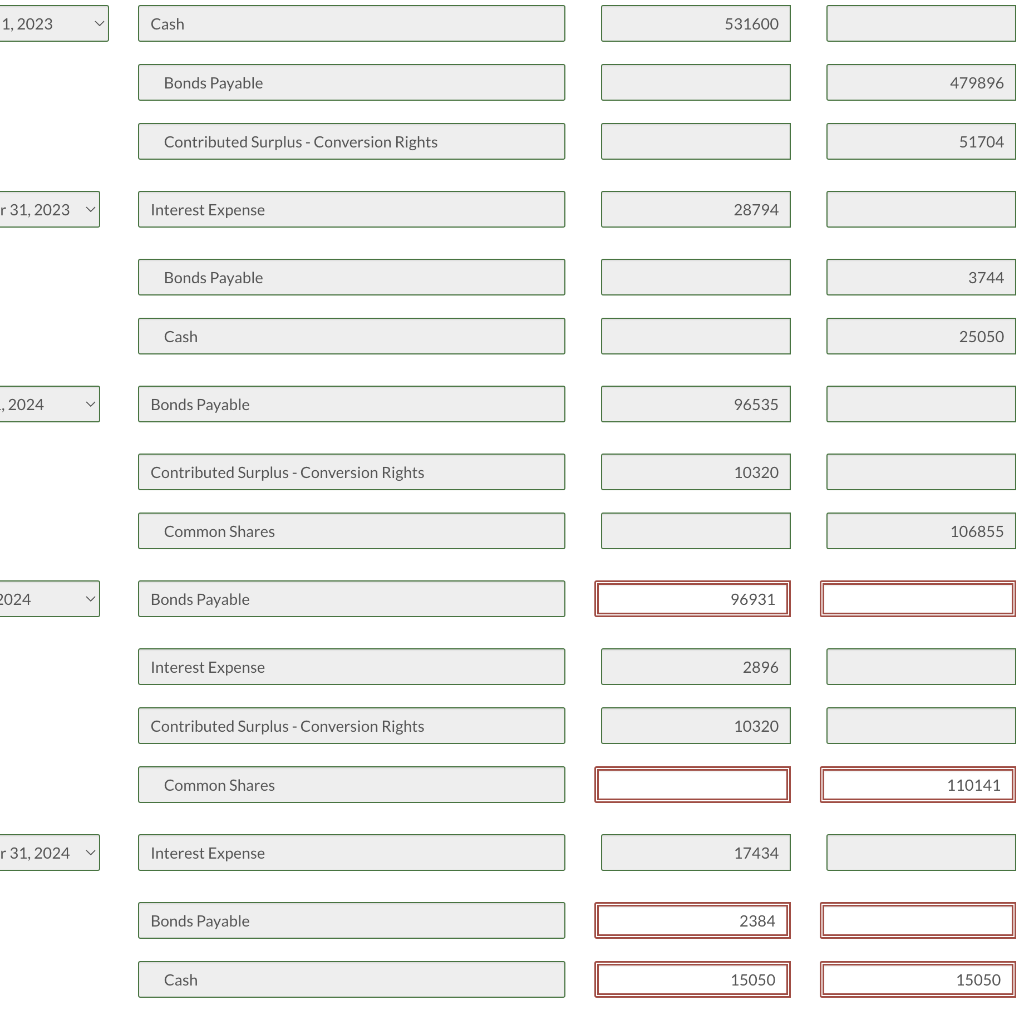Click the debit amount 28794
The width and height of the screenshot is (1024, 1015).
coord(696,210)
